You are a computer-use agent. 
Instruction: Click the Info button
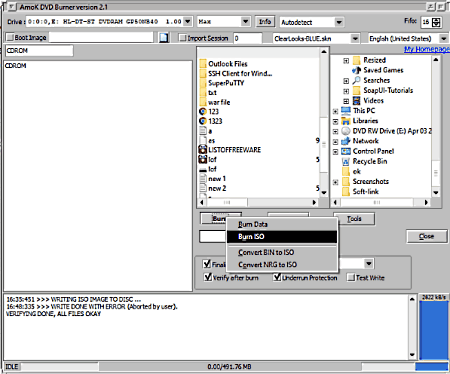(265, 22)
